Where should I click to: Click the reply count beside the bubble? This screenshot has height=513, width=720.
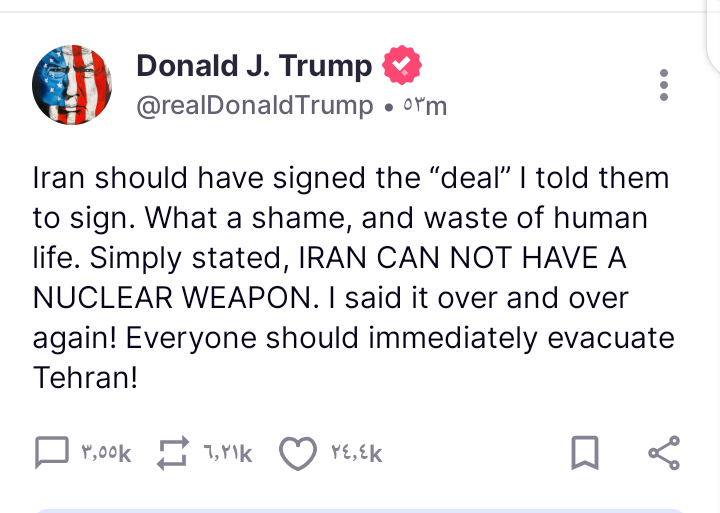click(106, 453)
